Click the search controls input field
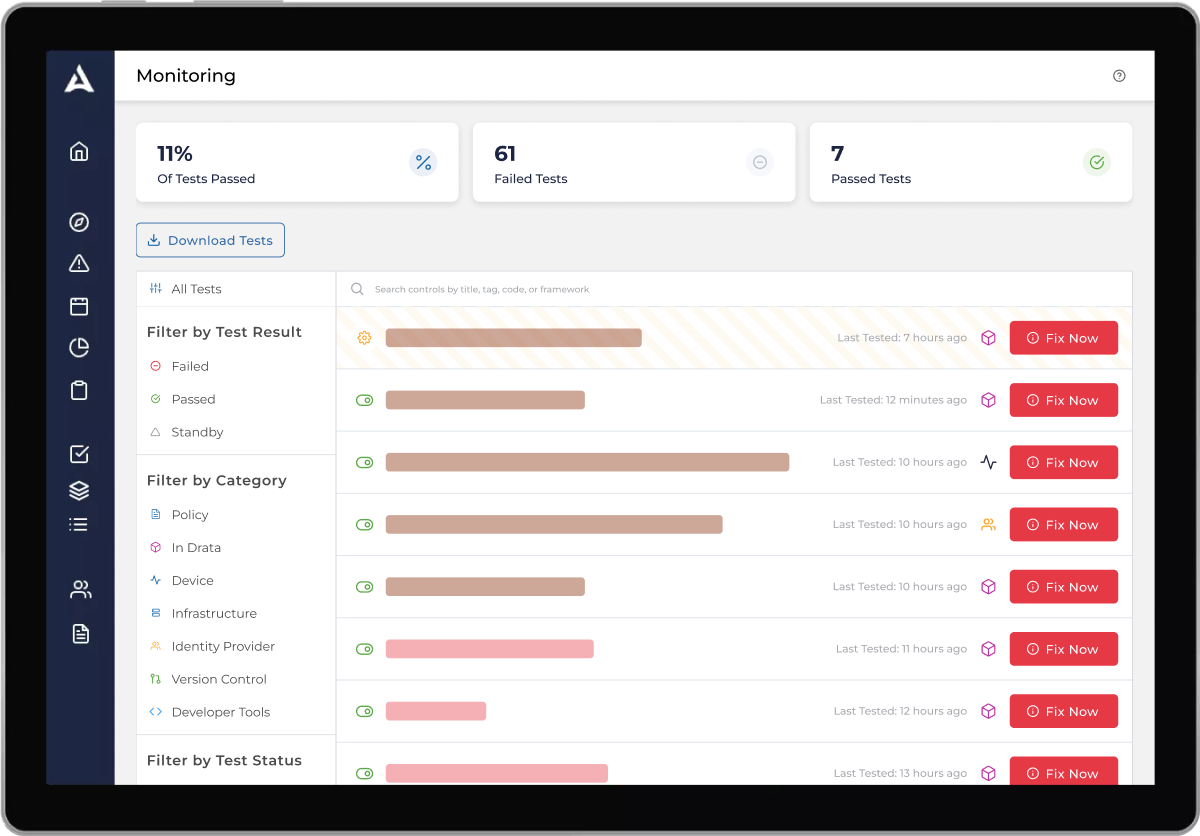 [734, 289]
